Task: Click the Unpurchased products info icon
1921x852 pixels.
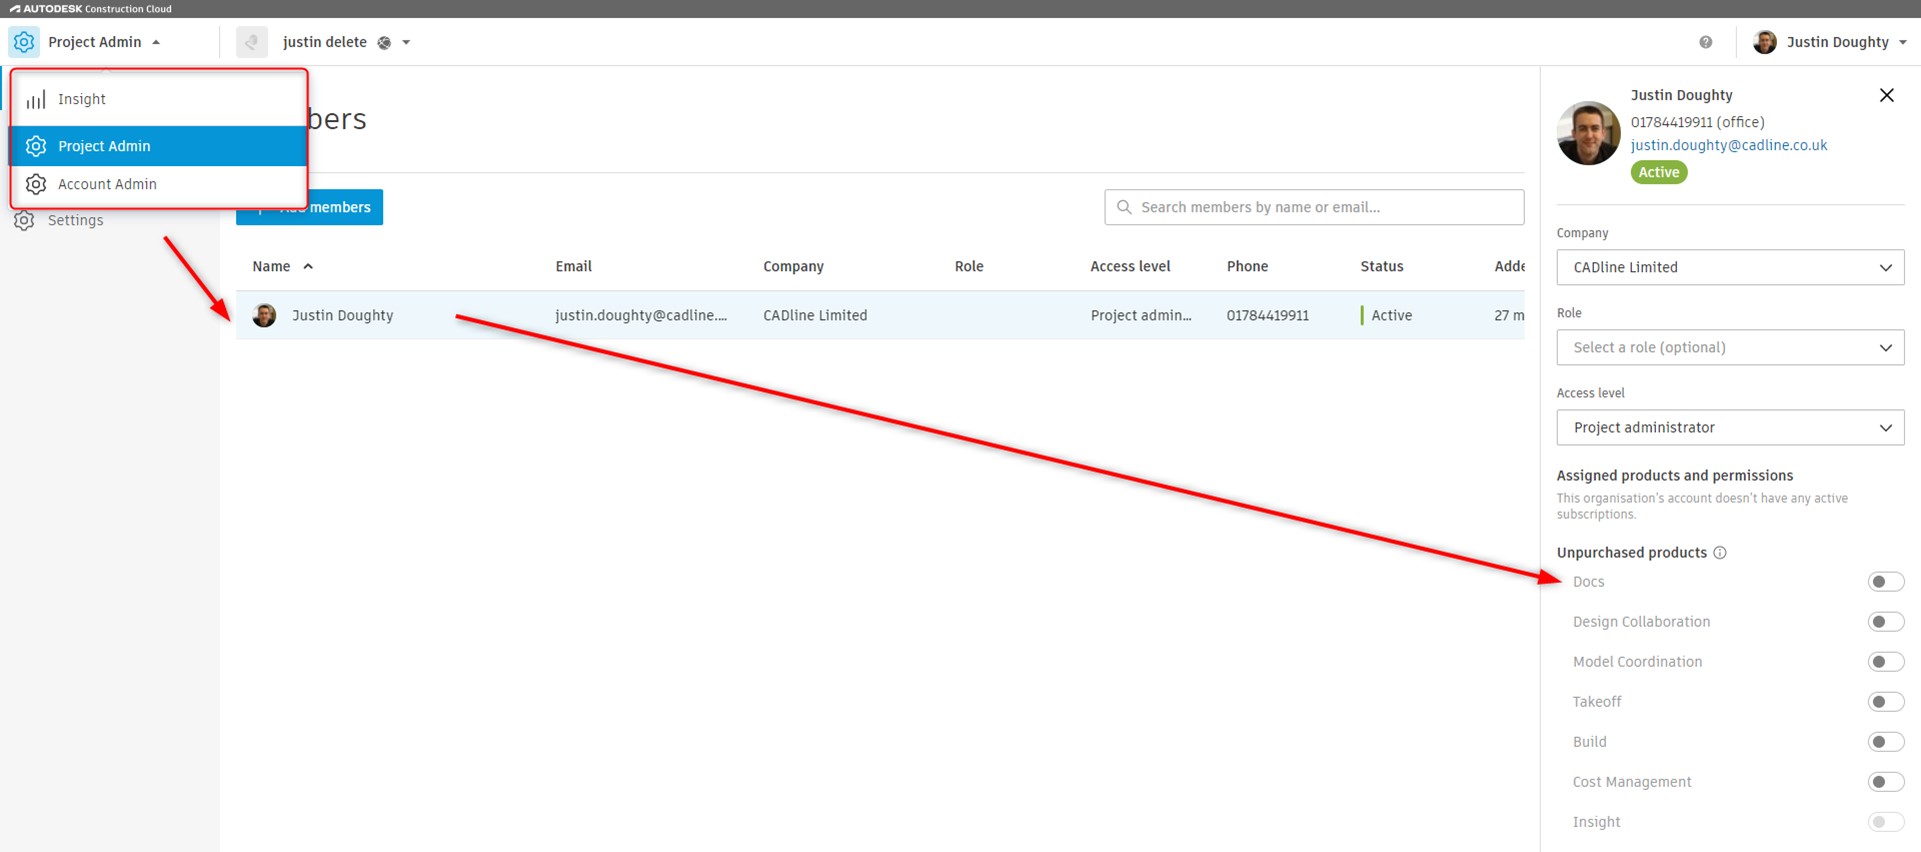Action: [x=1720, y=553]
